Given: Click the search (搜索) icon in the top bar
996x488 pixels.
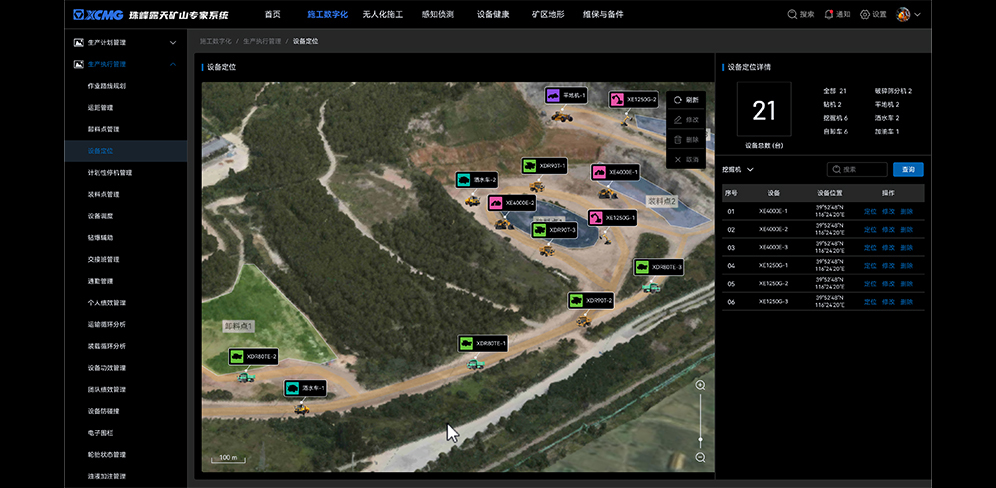Looking at the screenshot, I should click(x=793, y=14).
